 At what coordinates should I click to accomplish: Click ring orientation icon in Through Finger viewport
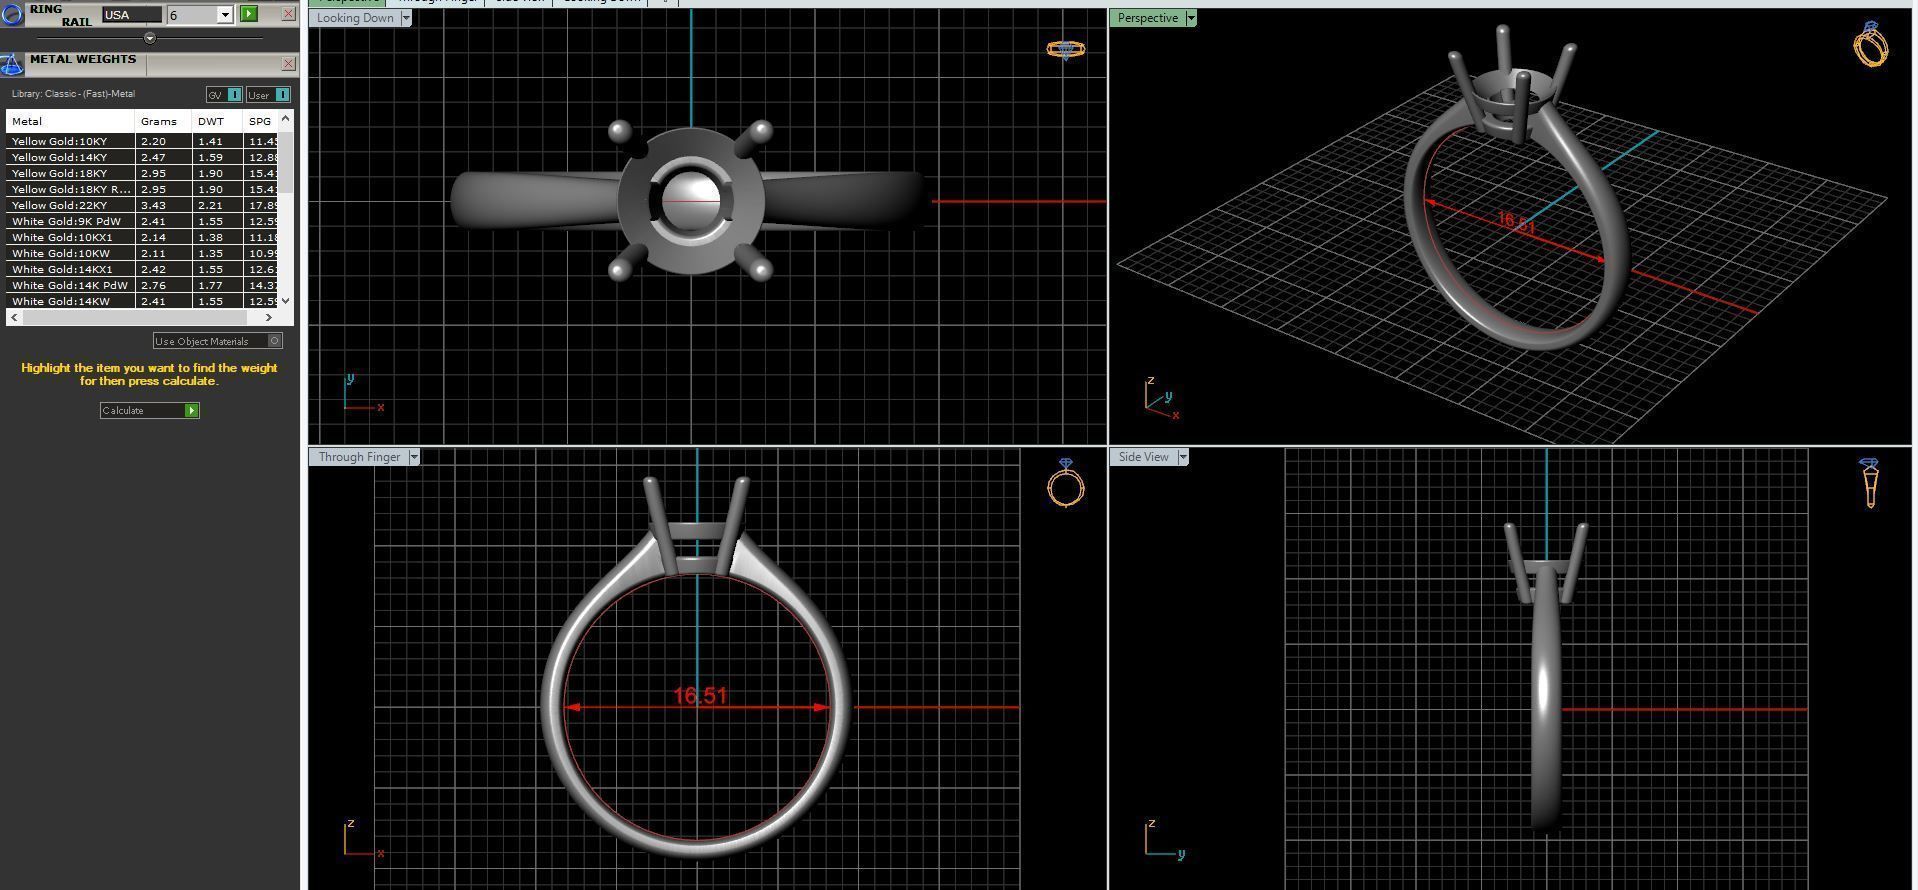tap(1066, 483)
